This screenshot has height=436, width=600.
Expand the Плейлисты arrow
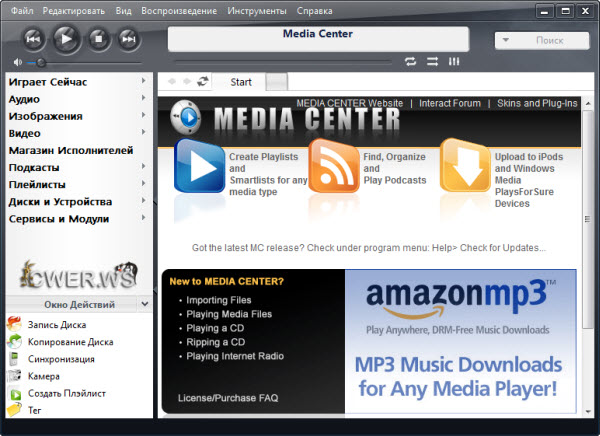click(143, 183)
